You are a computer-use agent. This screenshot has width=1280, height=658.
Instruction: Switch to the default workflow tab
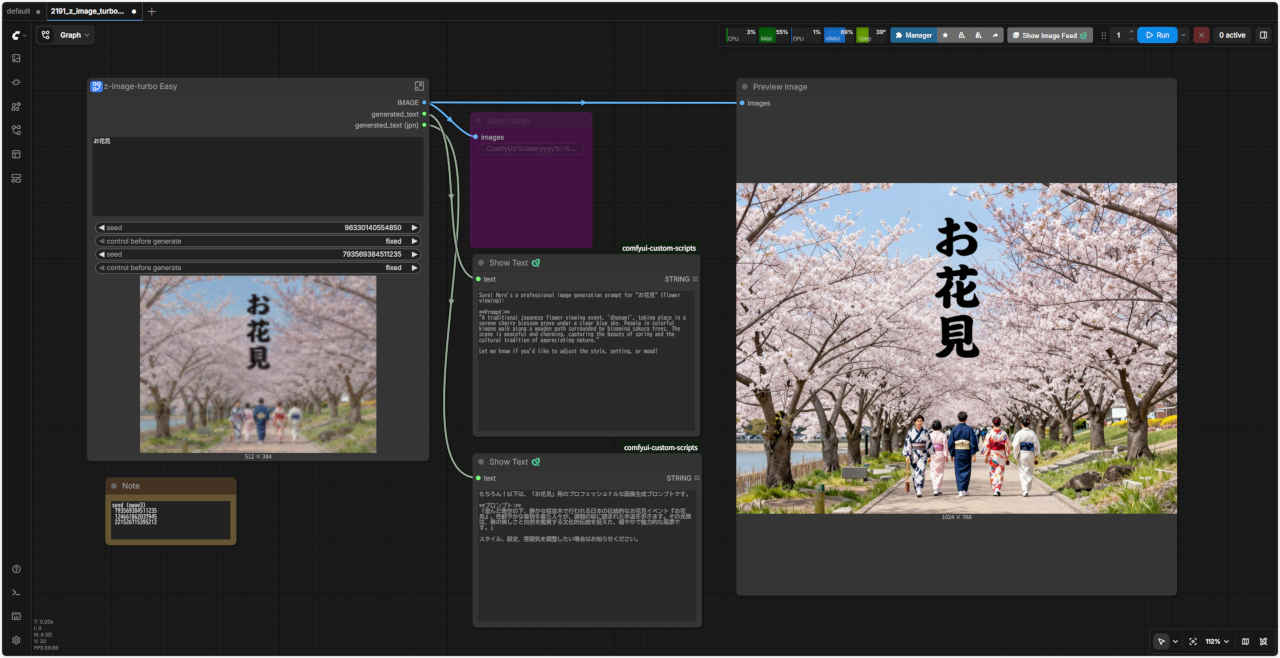(x=18, y=11)
